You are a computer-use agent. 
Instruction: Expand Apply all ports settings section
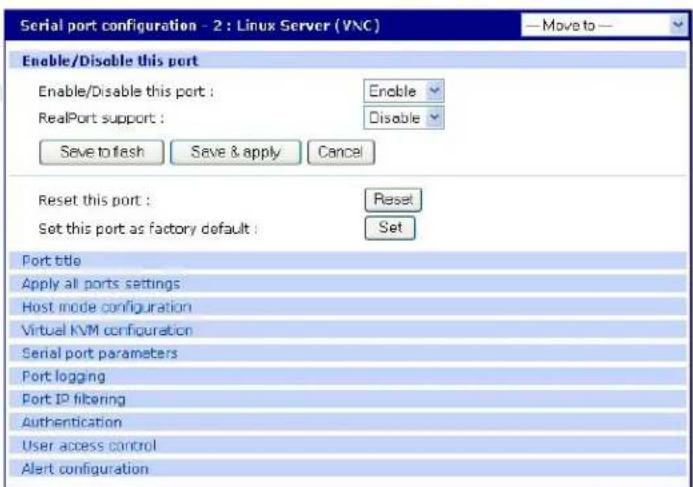click(x=347, y=284)
